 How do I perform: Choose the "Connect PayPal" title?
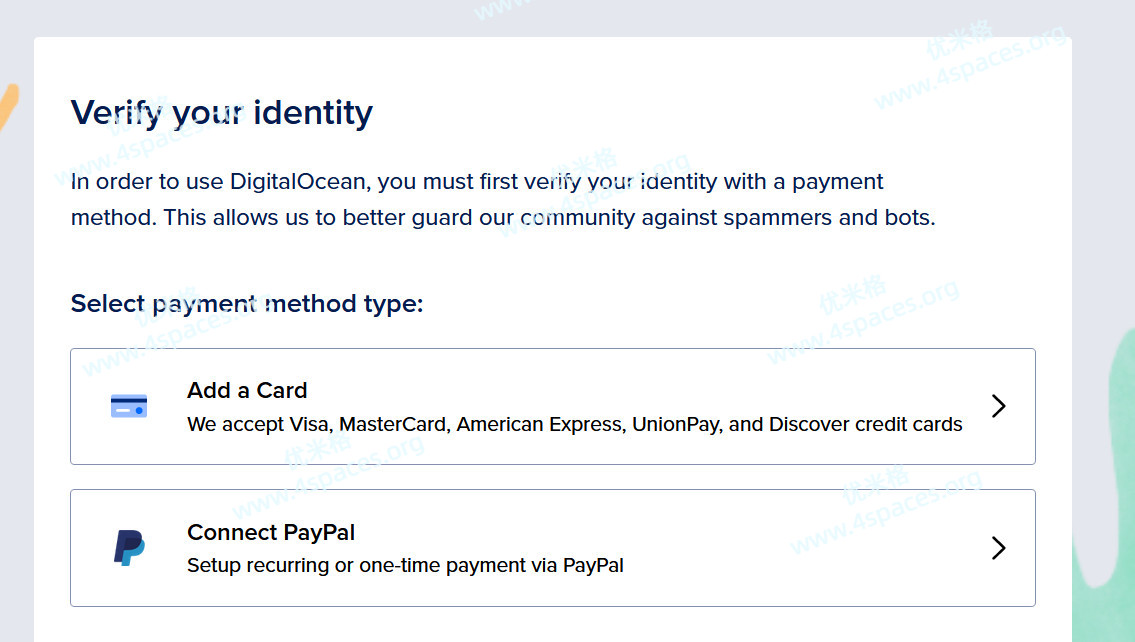(x=271, y=532)
